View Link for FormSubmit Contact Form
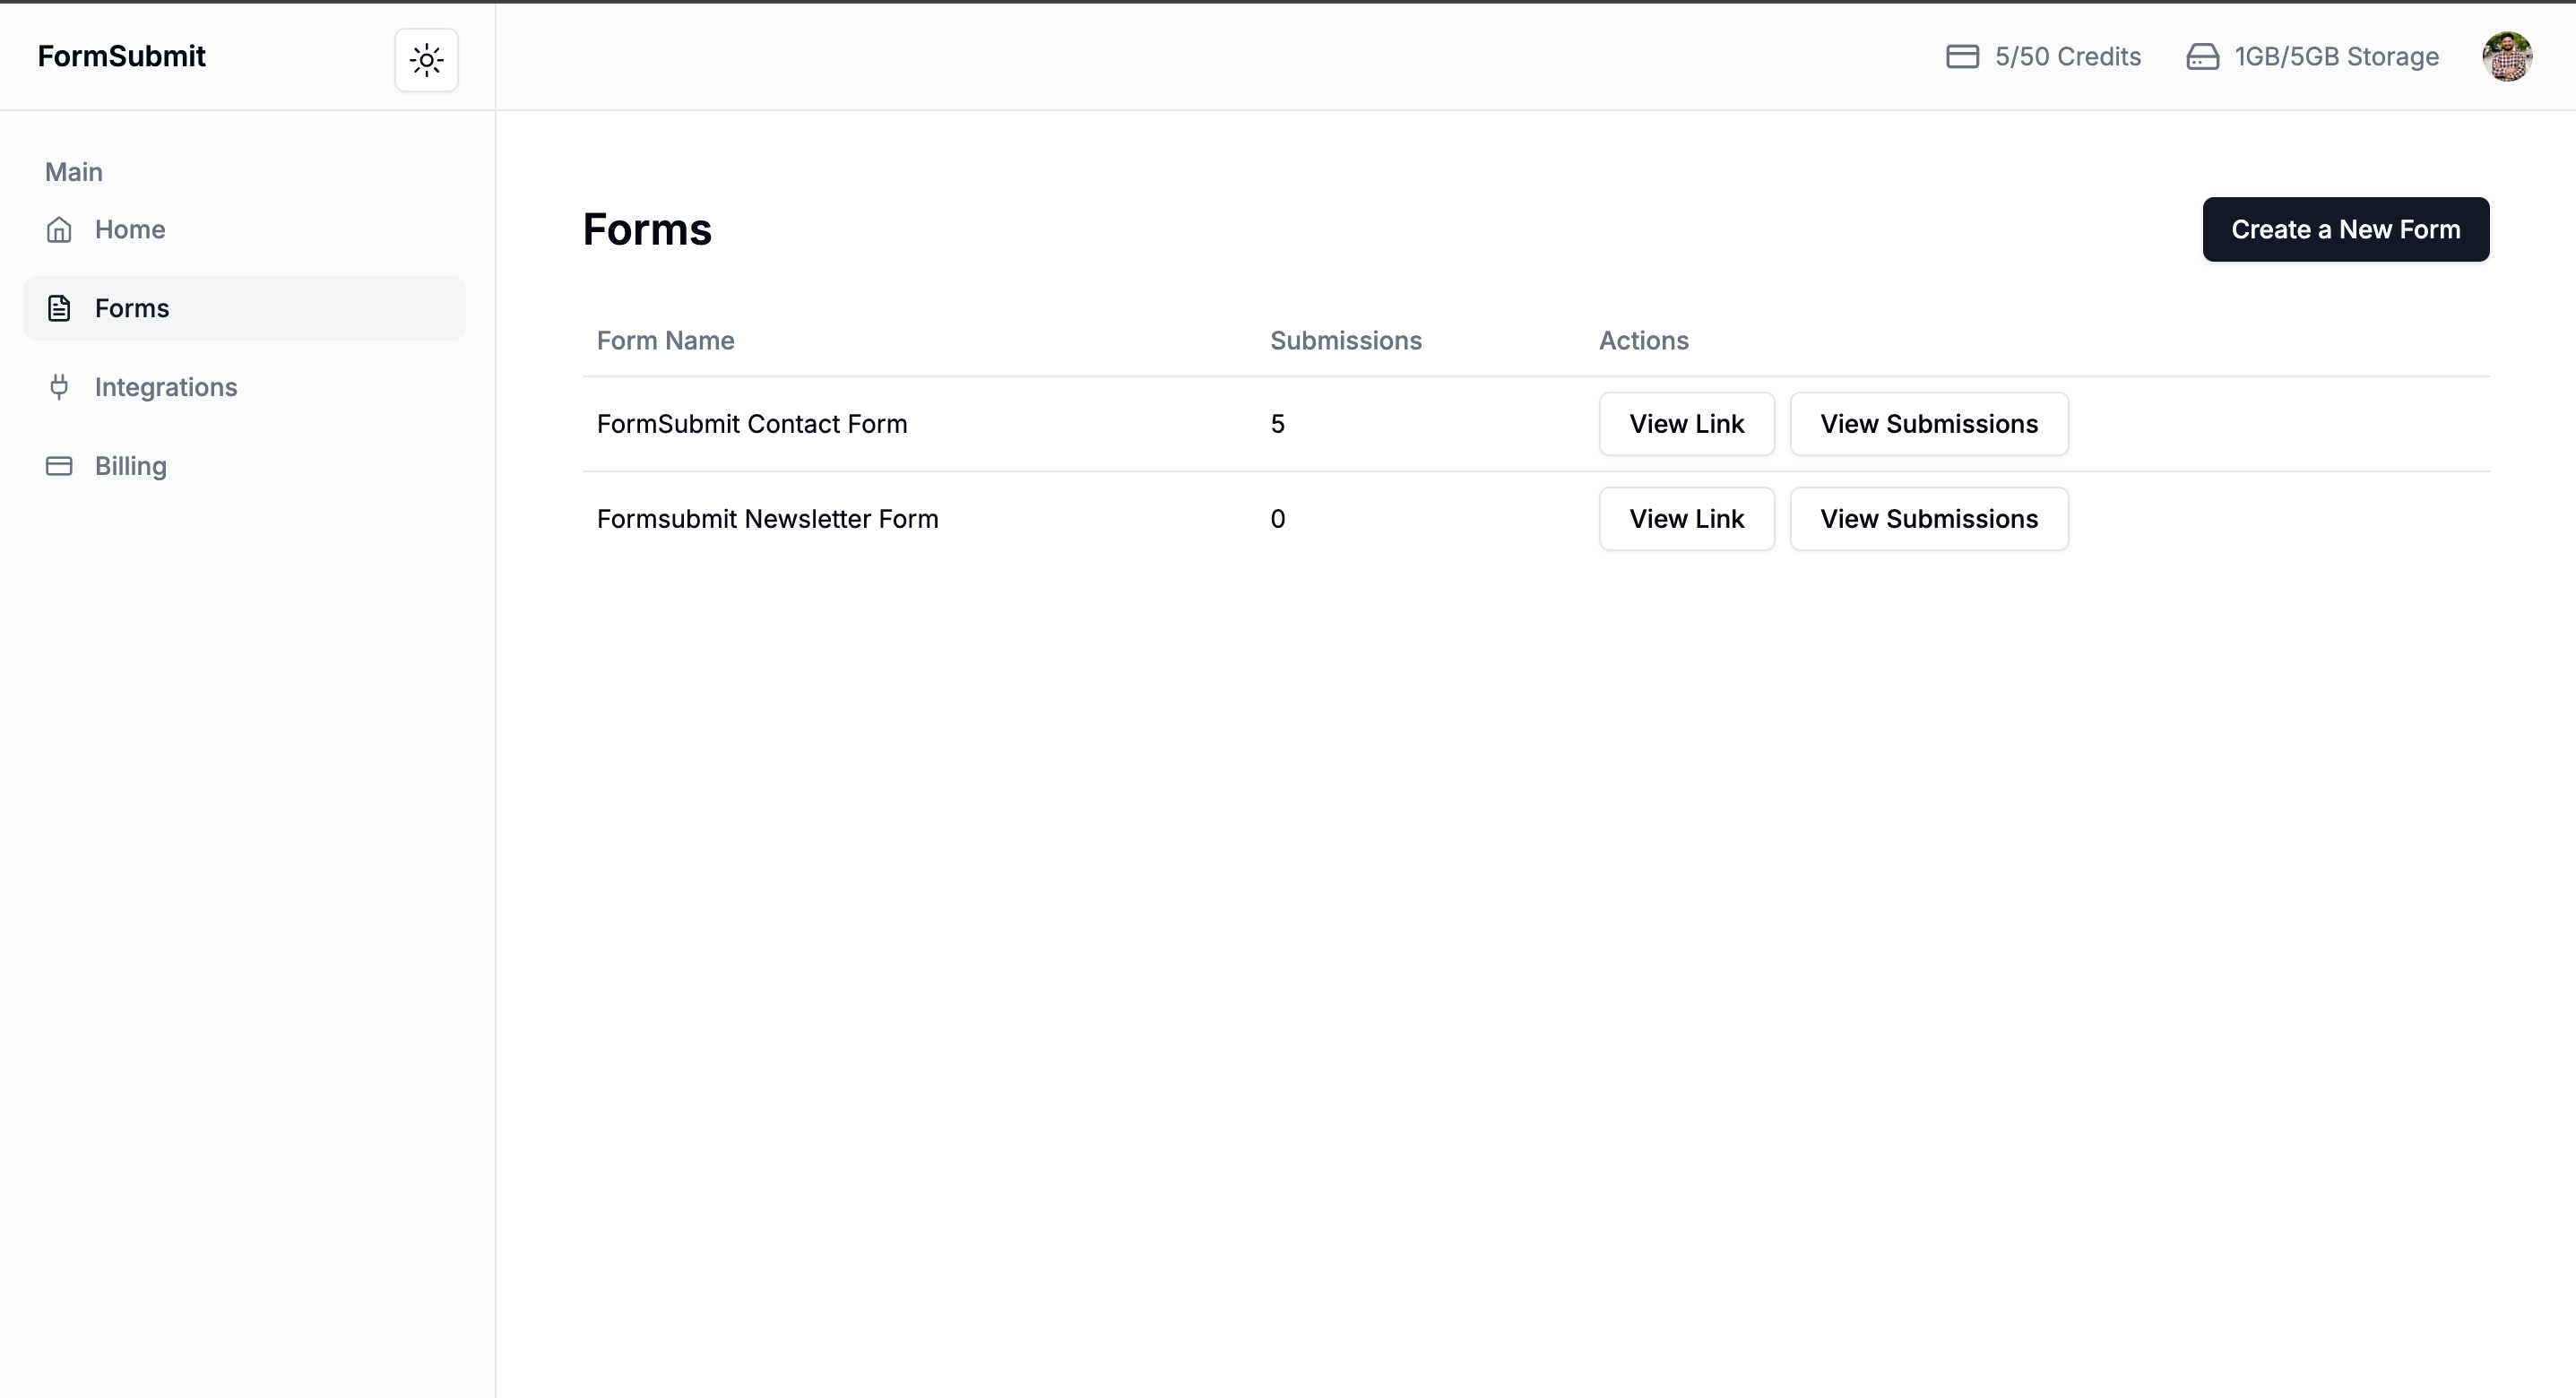This screenshot has height=1398, width=2576. [1686, 423]
